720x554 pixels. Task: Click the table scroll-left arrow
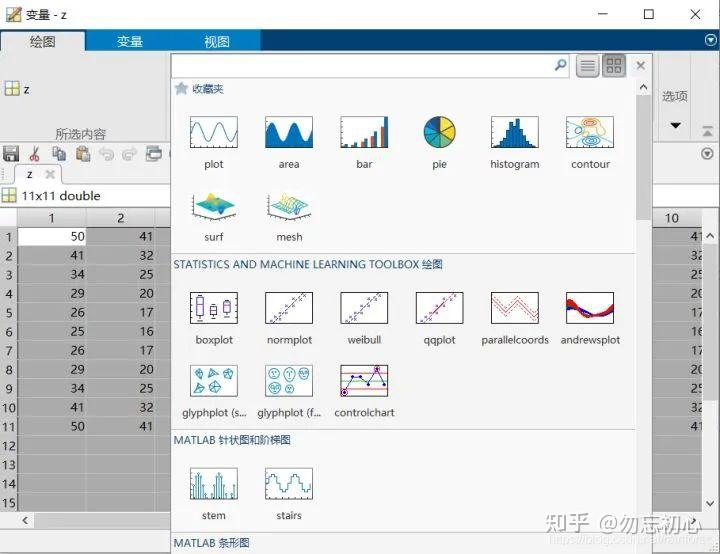(25, 520)
